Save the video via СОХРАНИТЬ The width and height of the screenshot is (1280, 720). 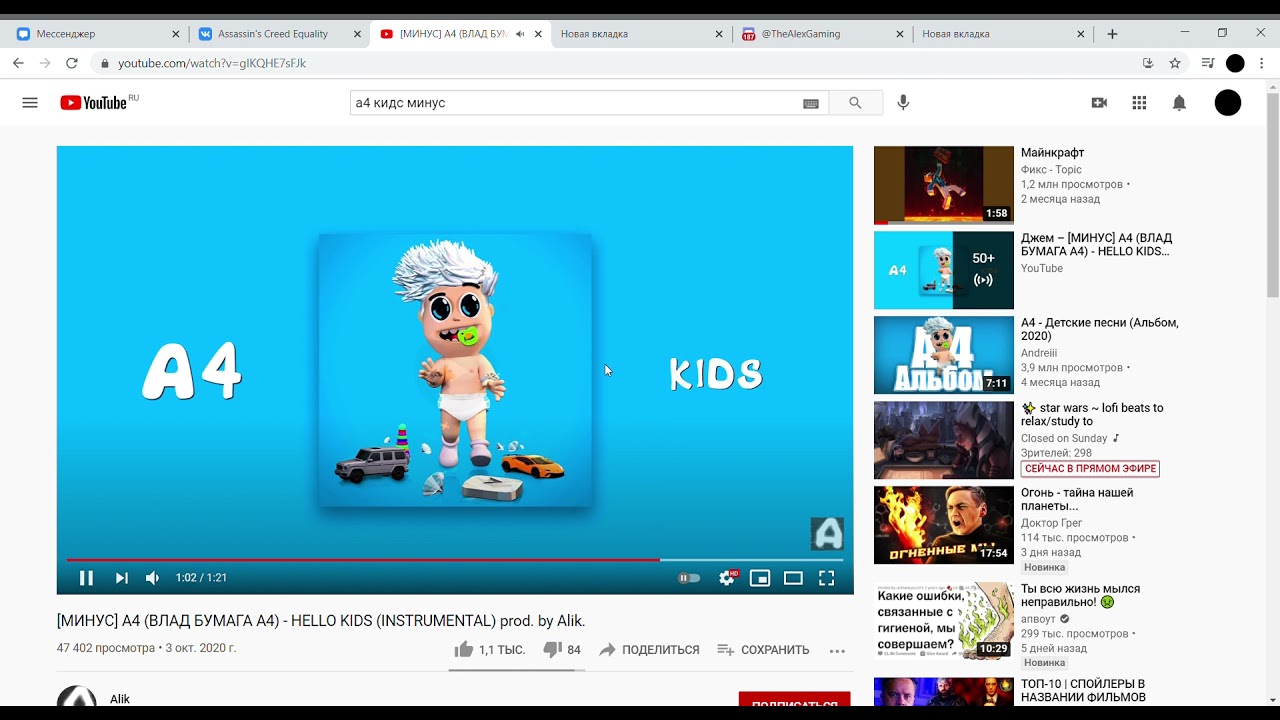tap(764, 650)
